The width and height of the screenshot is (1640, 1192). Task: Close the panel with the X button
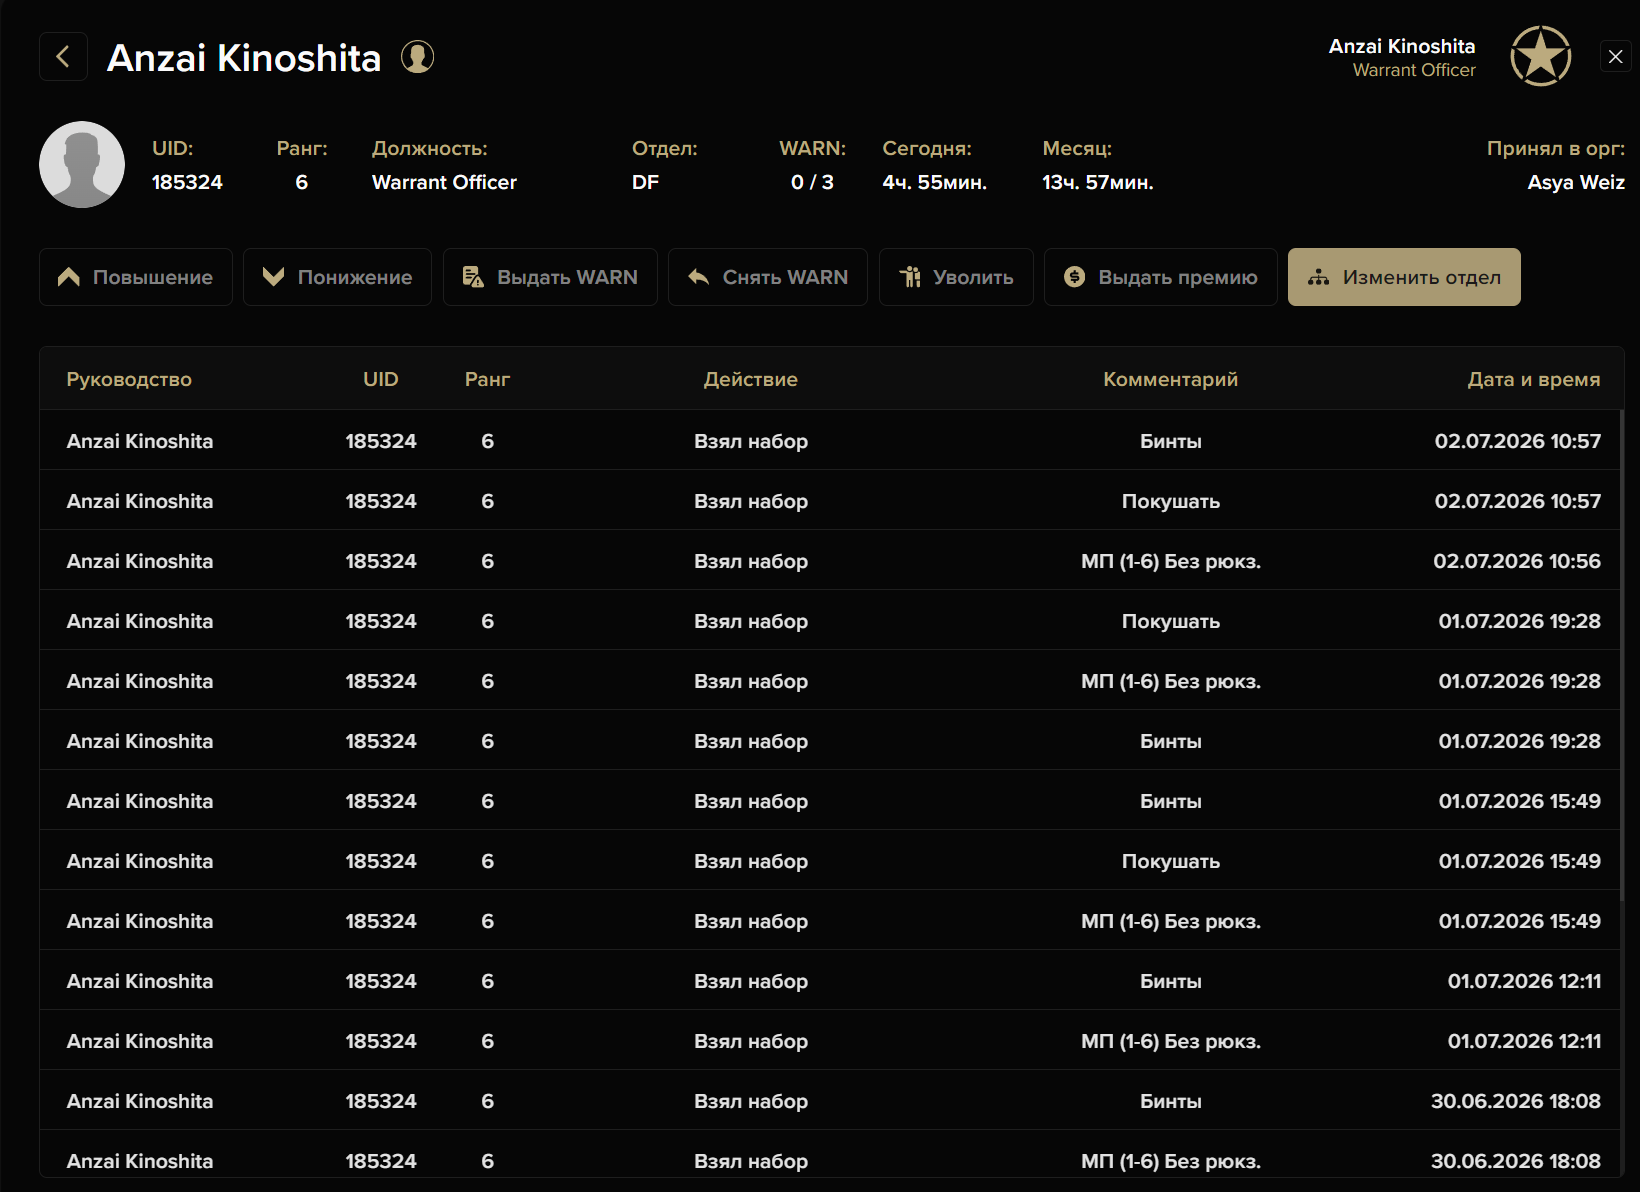[x=1615, y=57]
